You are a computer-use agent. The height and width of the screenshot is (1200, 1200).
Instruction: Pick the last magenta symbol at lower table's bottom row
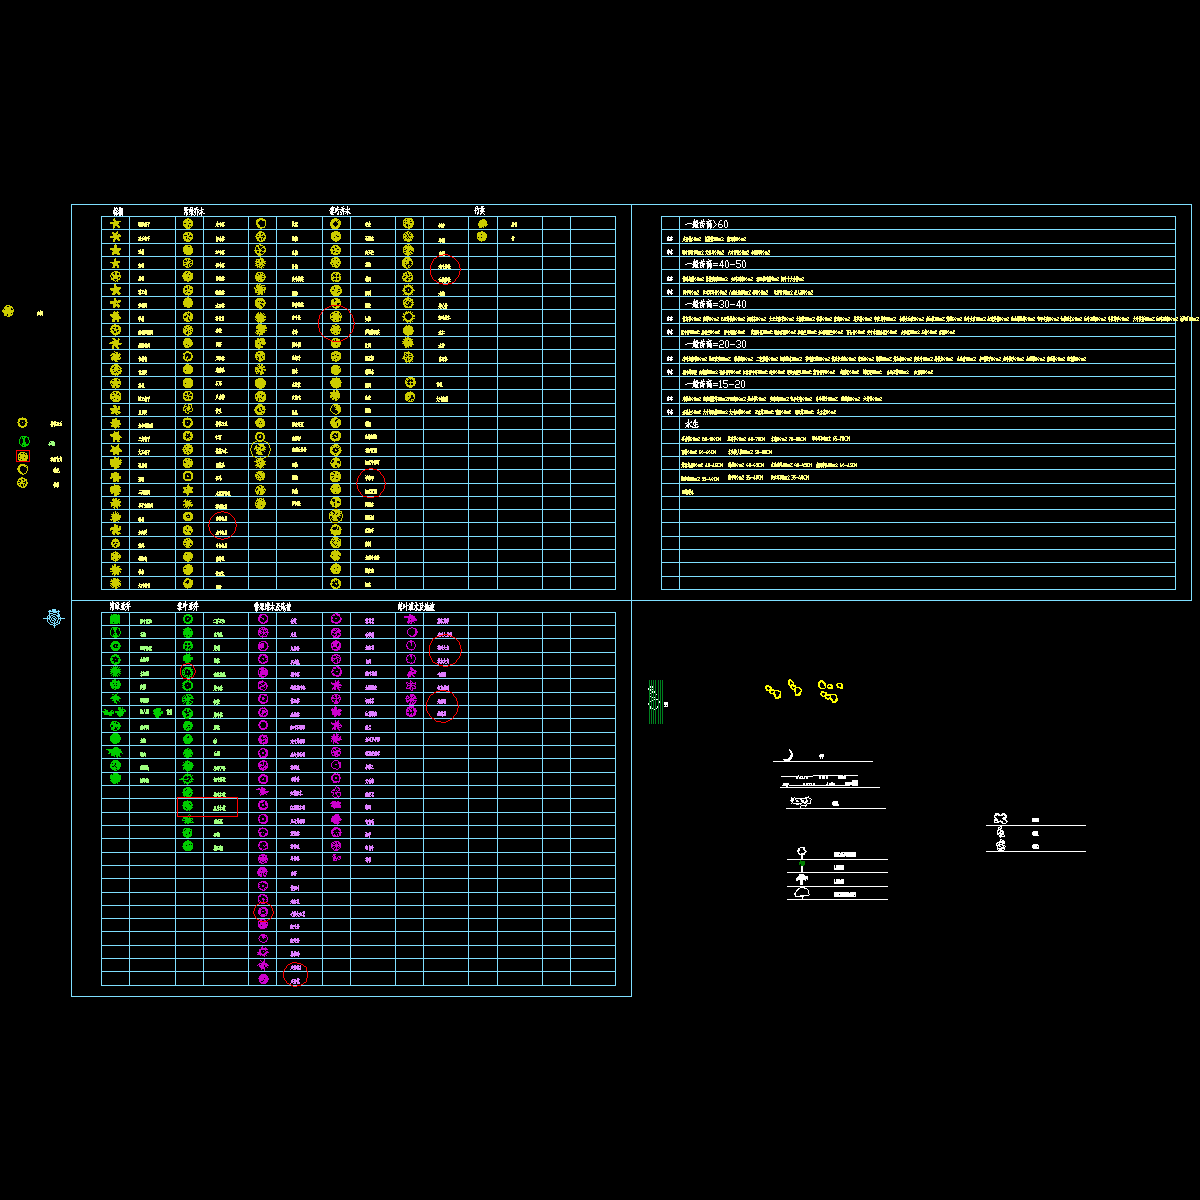click(x=263, y=979)
